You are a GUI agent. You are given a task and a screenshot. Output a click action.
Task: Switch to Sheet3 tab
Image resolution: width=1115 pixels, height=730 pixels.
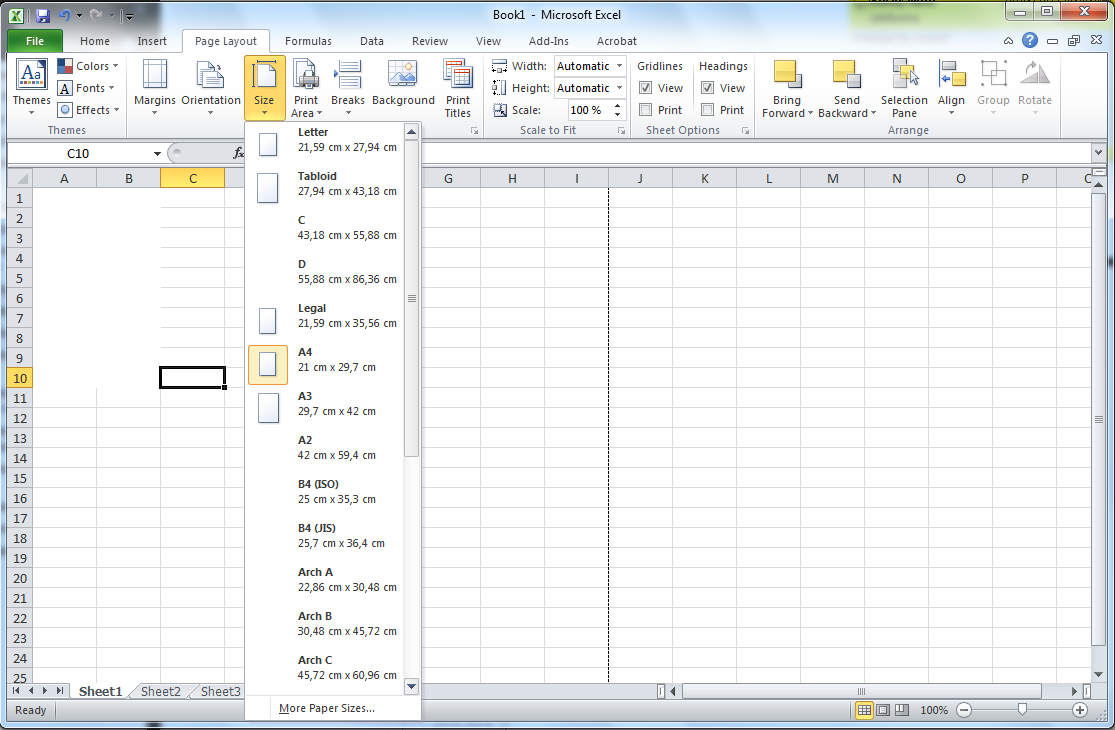tap(220, 692)
